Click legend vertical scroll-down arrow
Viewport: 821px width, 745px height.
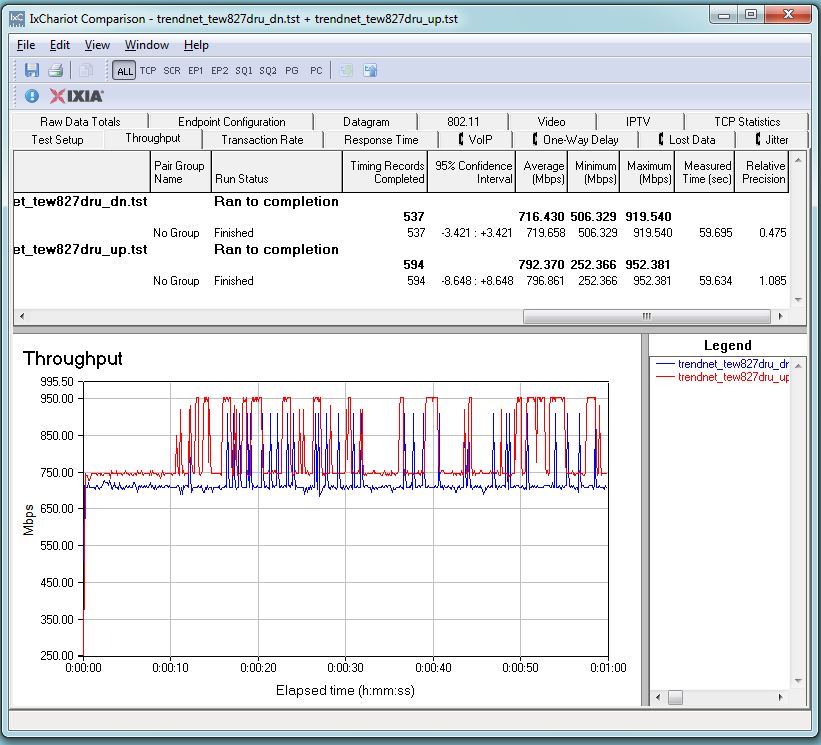click(798, 681)
